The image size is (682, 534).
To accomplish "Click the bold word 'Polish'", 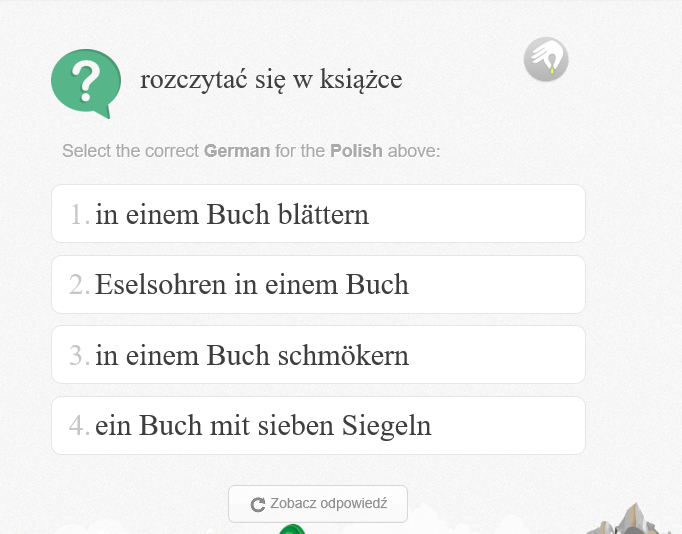I will (x=356, y=151).
